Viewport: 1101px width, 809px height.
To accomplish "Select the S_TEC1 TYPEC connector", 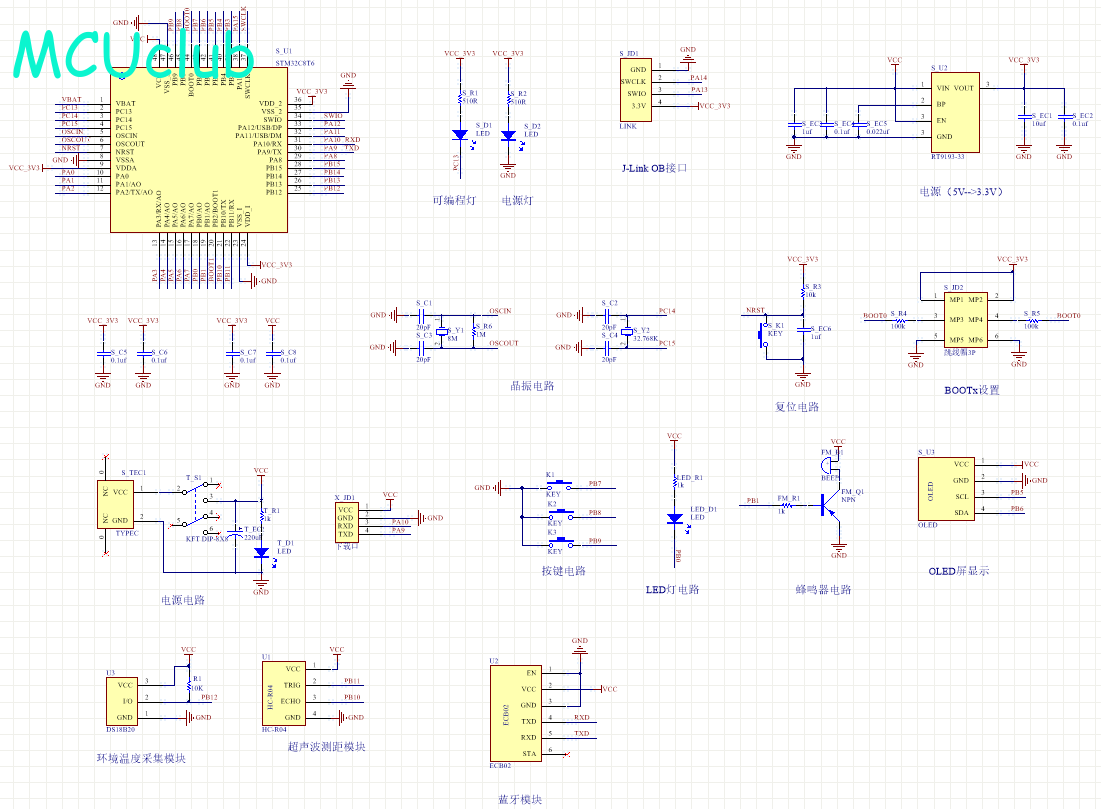I will click(115, 505).
